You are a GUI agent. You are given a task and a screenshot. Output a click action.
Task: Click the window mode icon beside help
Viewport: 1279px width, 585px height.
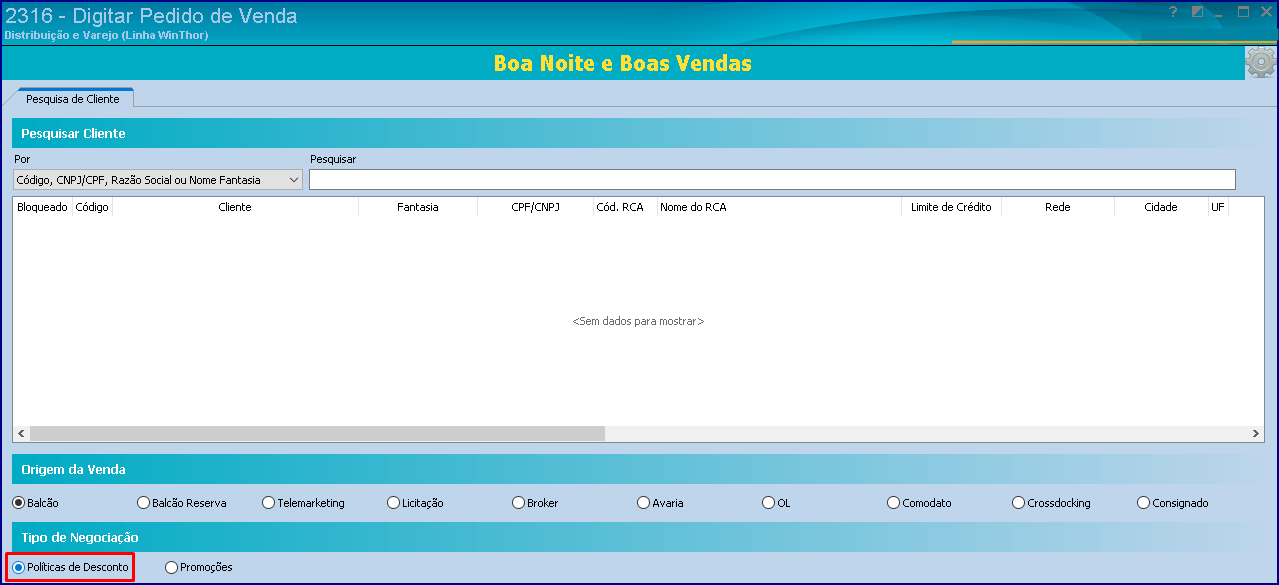[1197, 12]
